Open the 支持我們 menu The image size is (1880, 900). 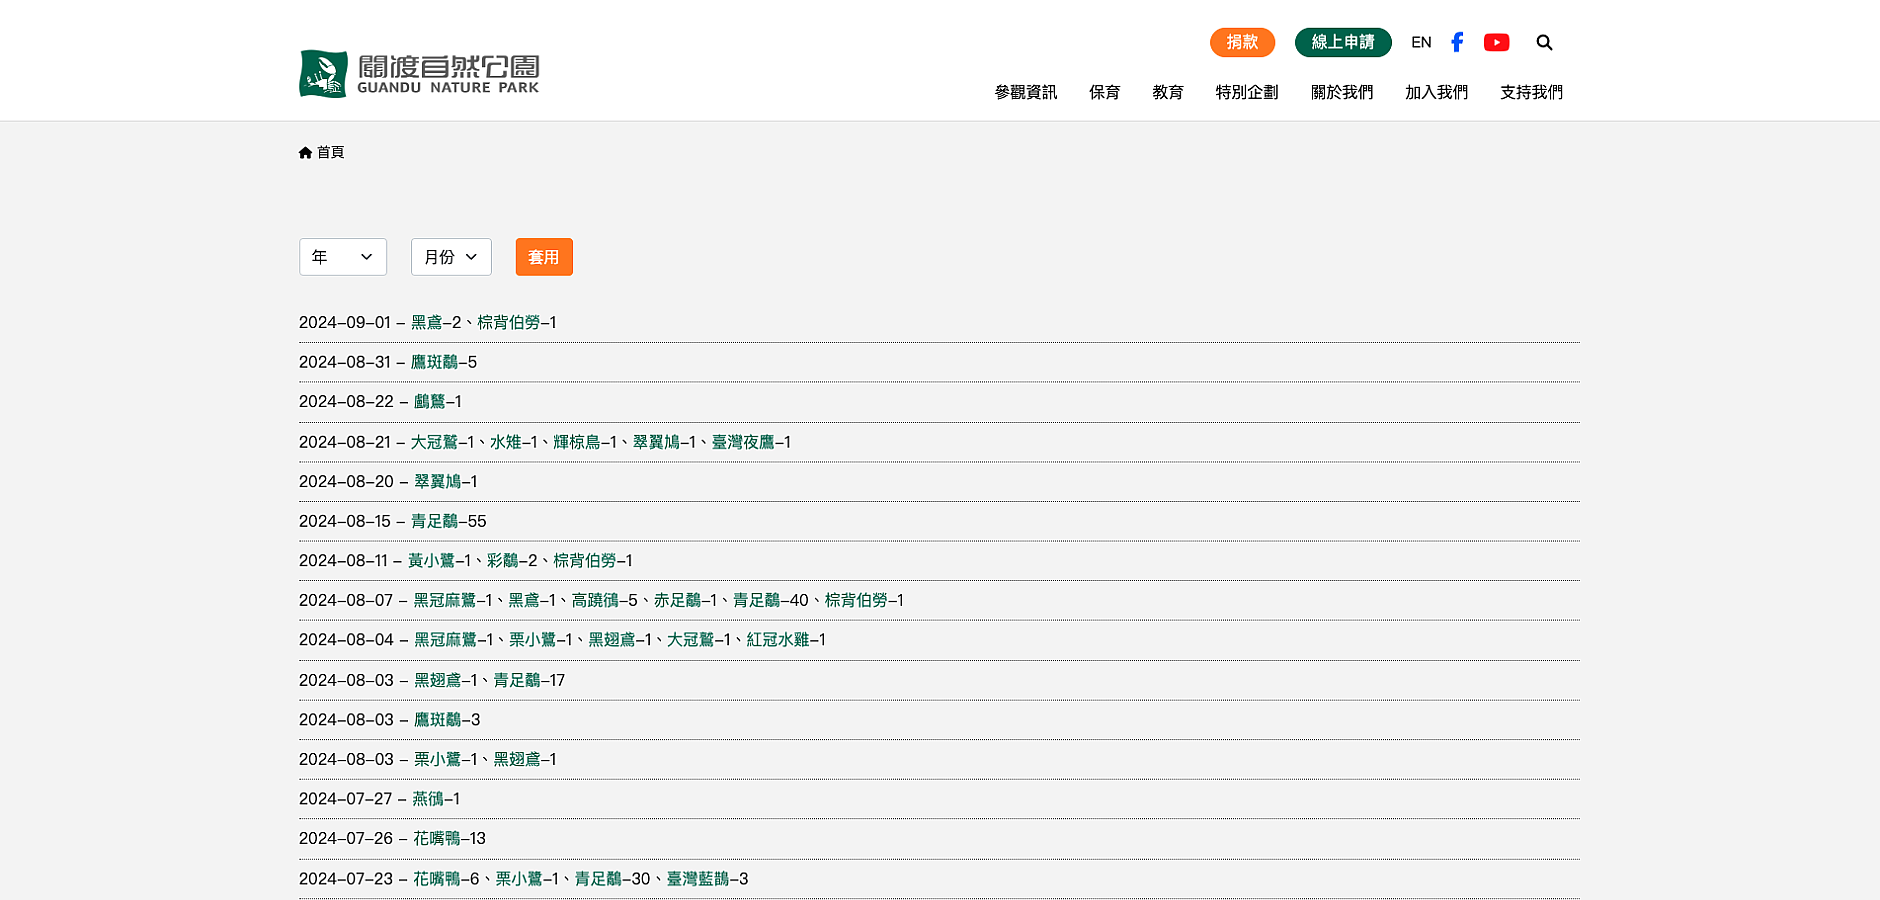1531,92
